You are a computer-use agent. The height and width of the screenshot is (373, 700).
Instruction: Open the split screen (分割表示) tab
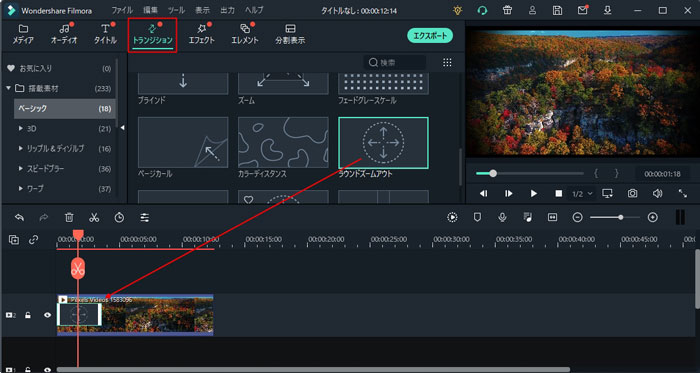coord(290,34)
